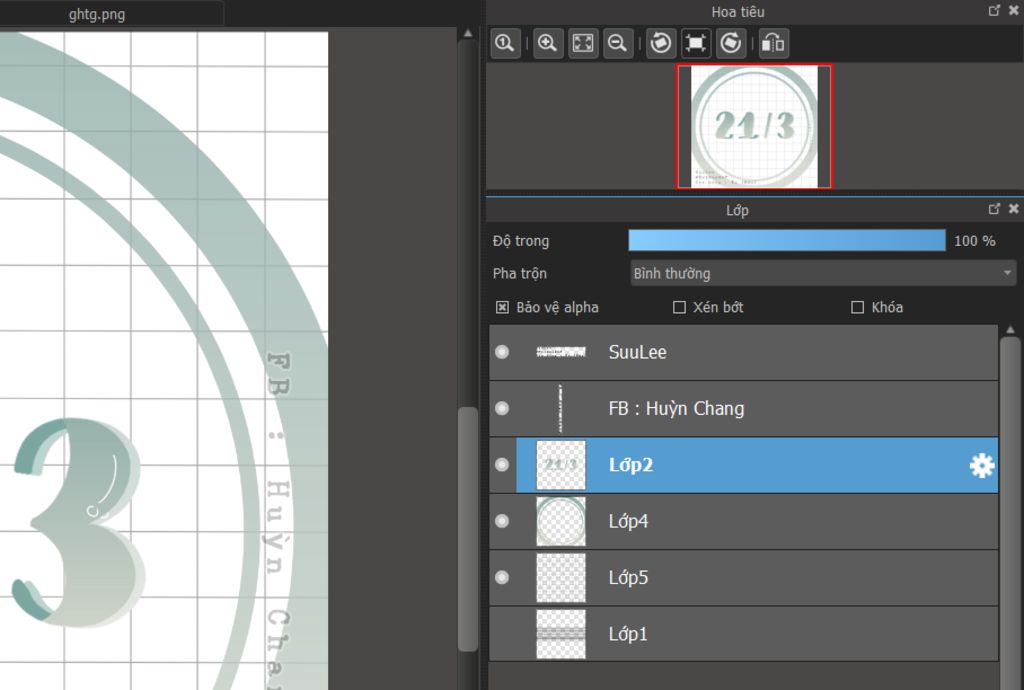Adjust the Độ trong opacity slider
This screenshot has width=1024, height=690.
(x=786, y=240)
